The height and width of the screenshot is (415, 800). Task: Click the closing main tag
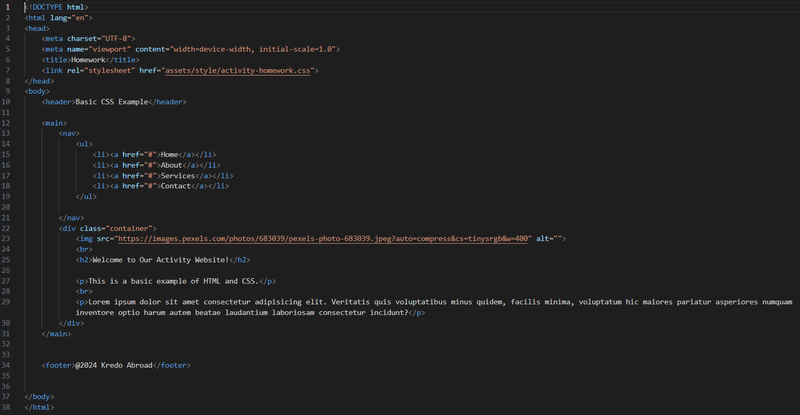click(56, 333)
